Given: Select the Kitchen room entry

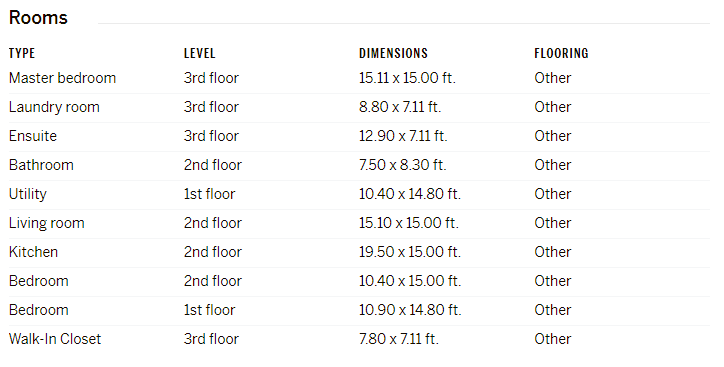Looking at the screenshot, I should click(x=33, y=252).
